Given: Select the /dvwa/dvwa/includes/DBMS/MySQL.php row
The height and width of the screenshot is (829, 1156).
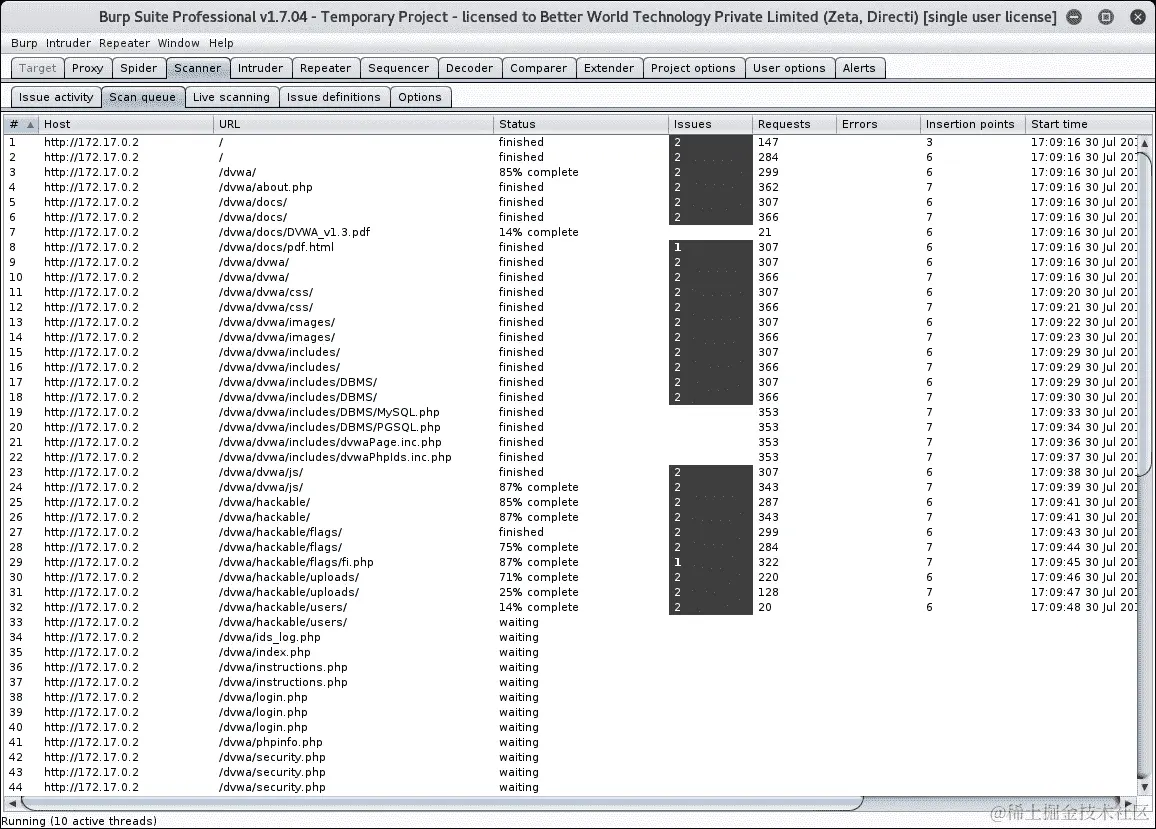Looking at the screenshot, I should [571, 412].
